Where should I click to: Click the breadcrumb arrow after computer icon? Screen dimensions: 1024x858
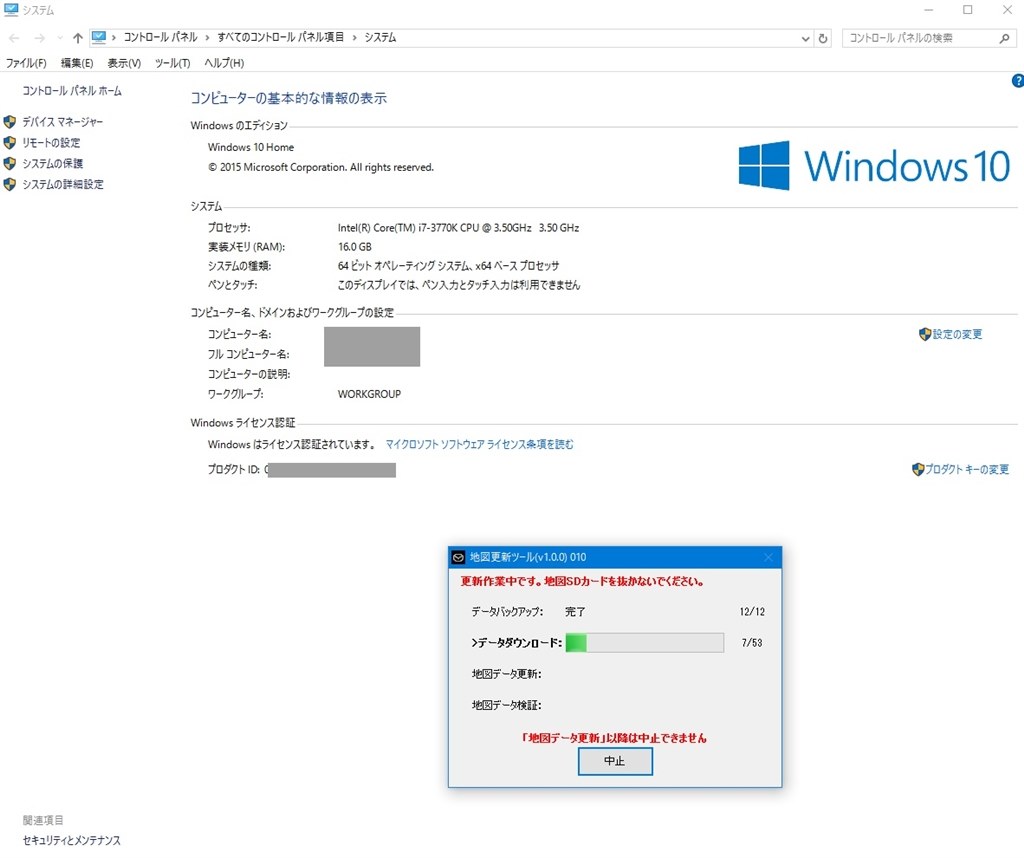(x=114, y=38)
